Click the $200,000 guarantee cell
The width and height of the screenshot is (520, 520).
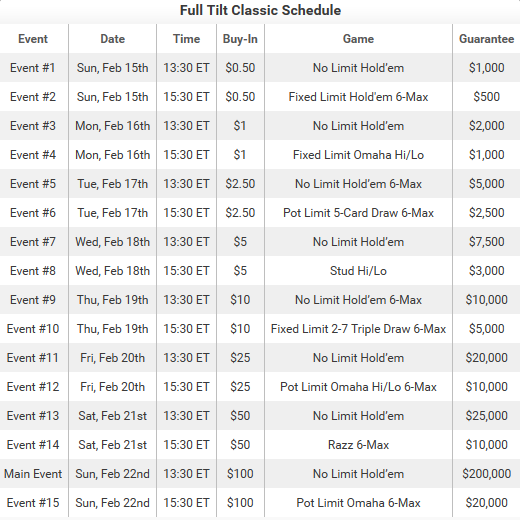pos(486,474)
